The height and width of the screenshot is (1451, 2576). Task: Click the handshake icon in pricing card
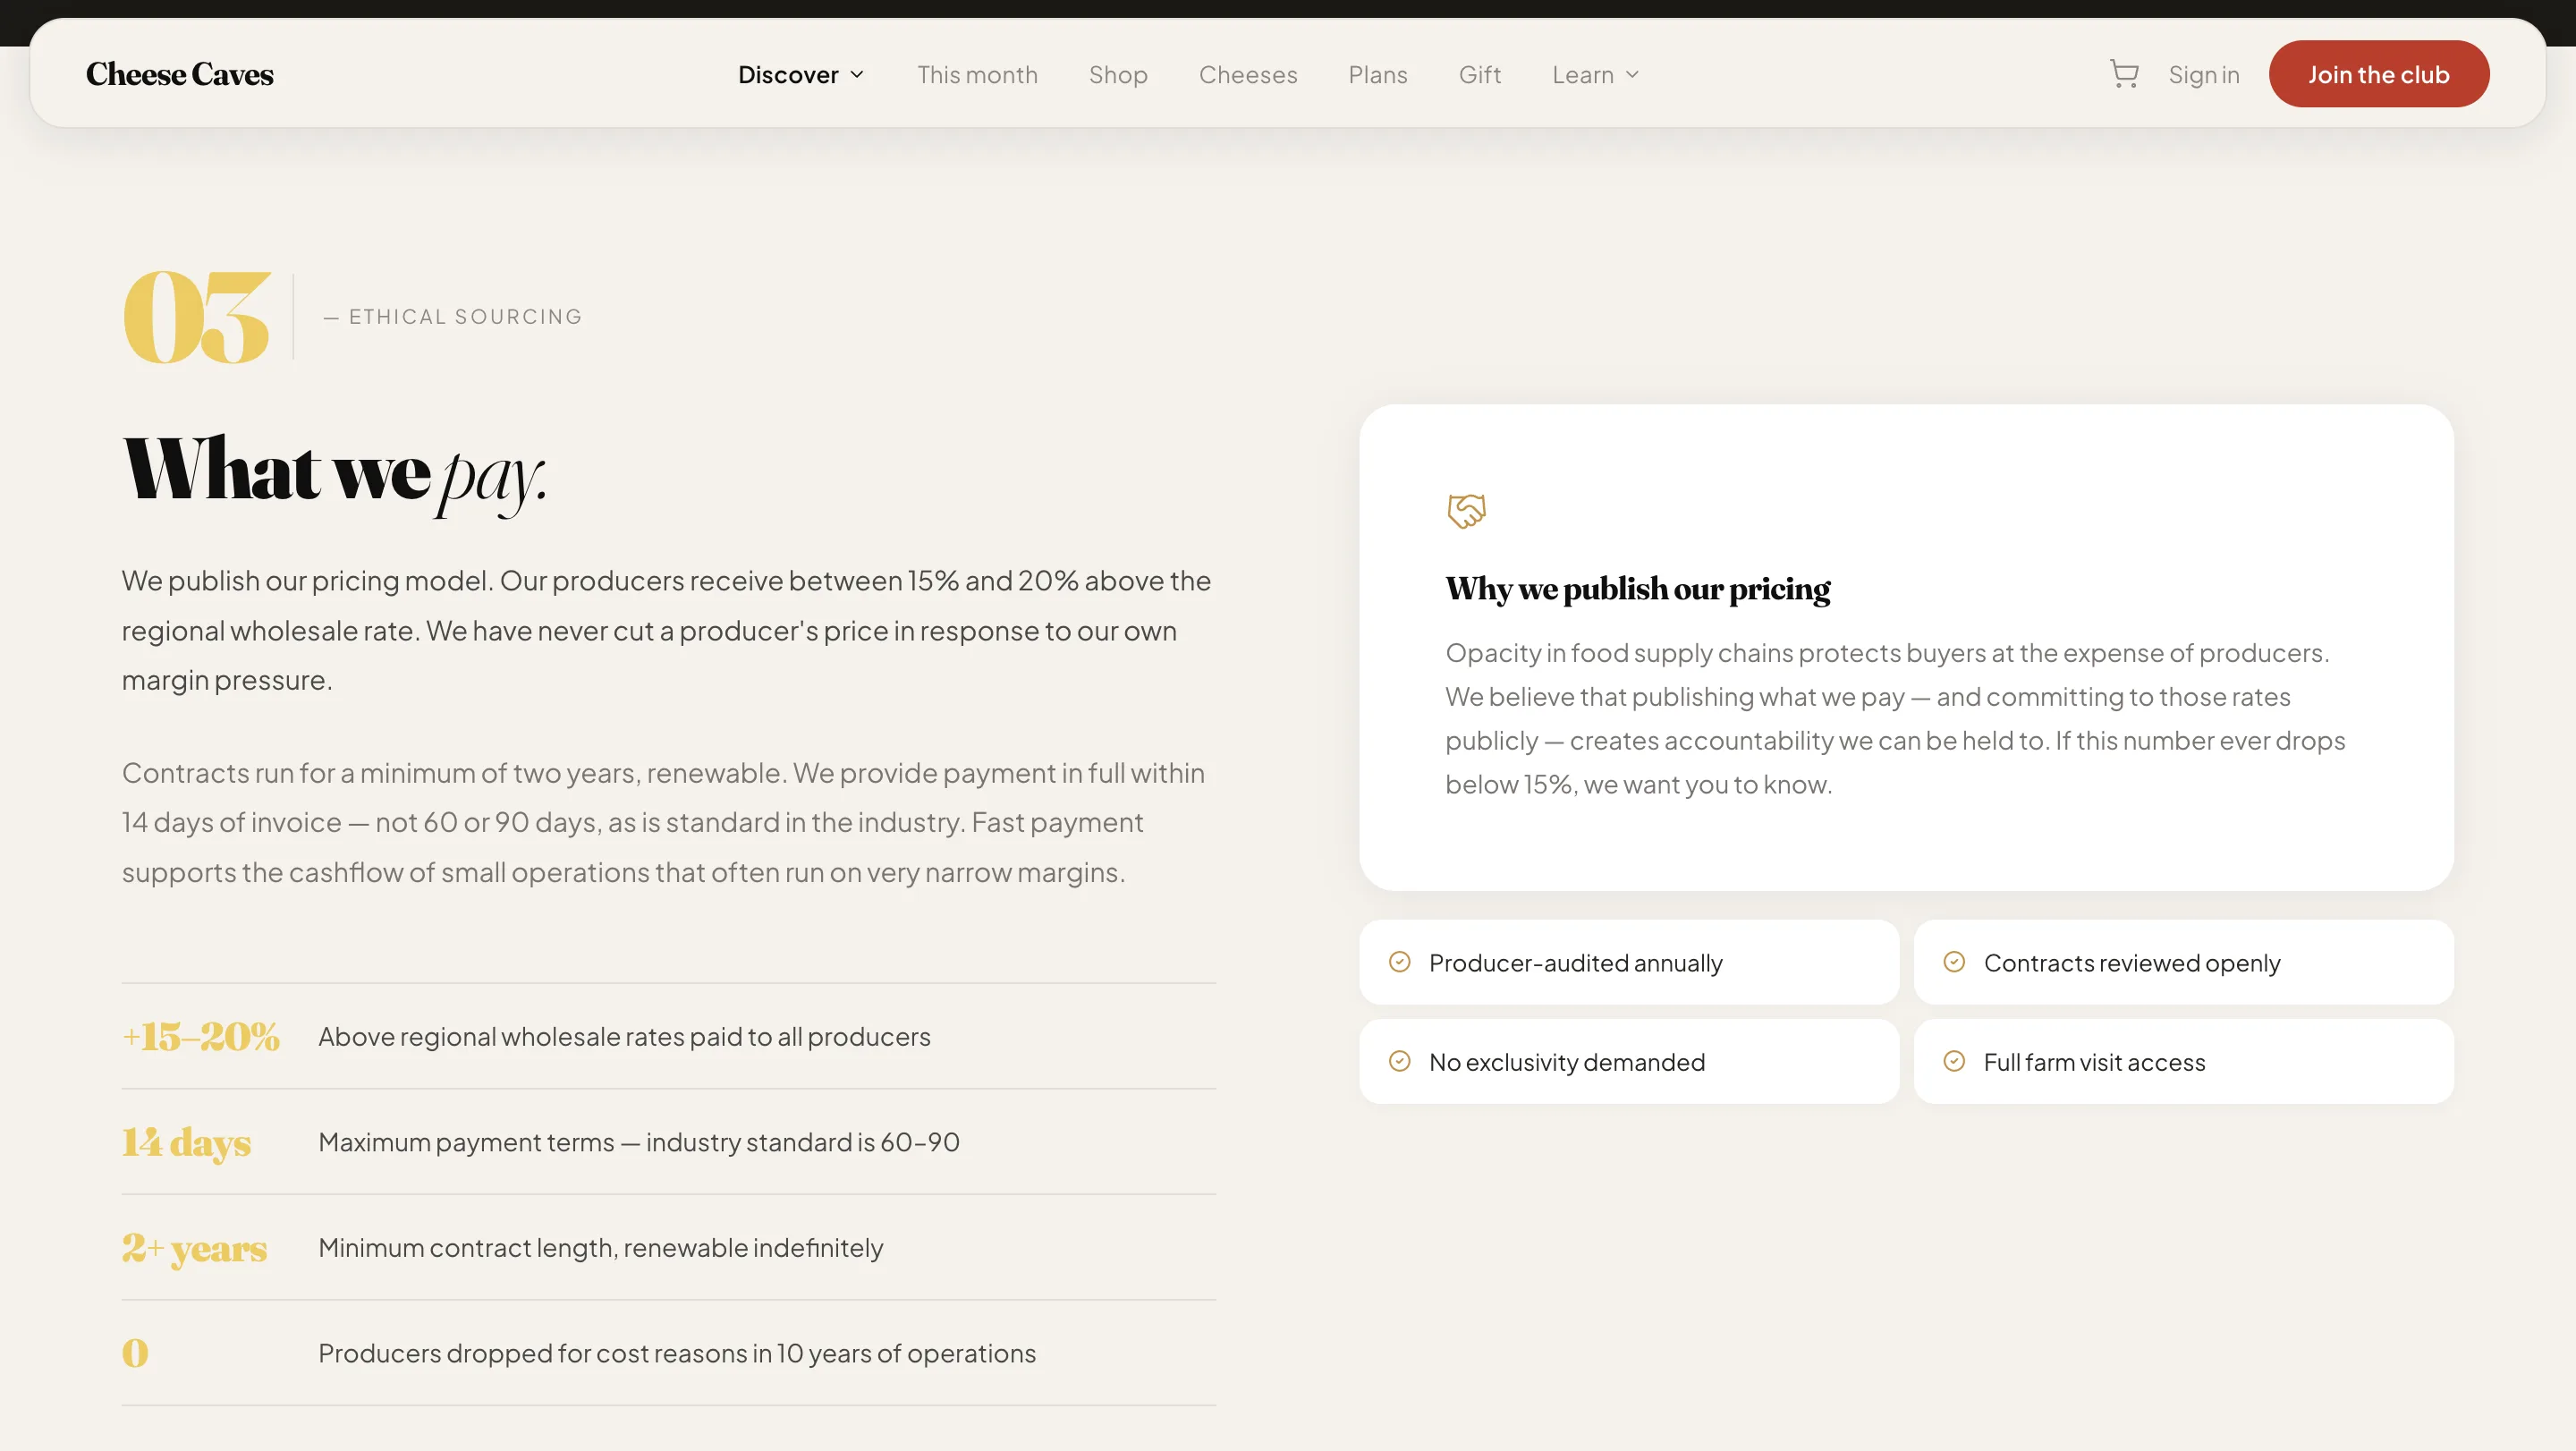[1466, 511]
